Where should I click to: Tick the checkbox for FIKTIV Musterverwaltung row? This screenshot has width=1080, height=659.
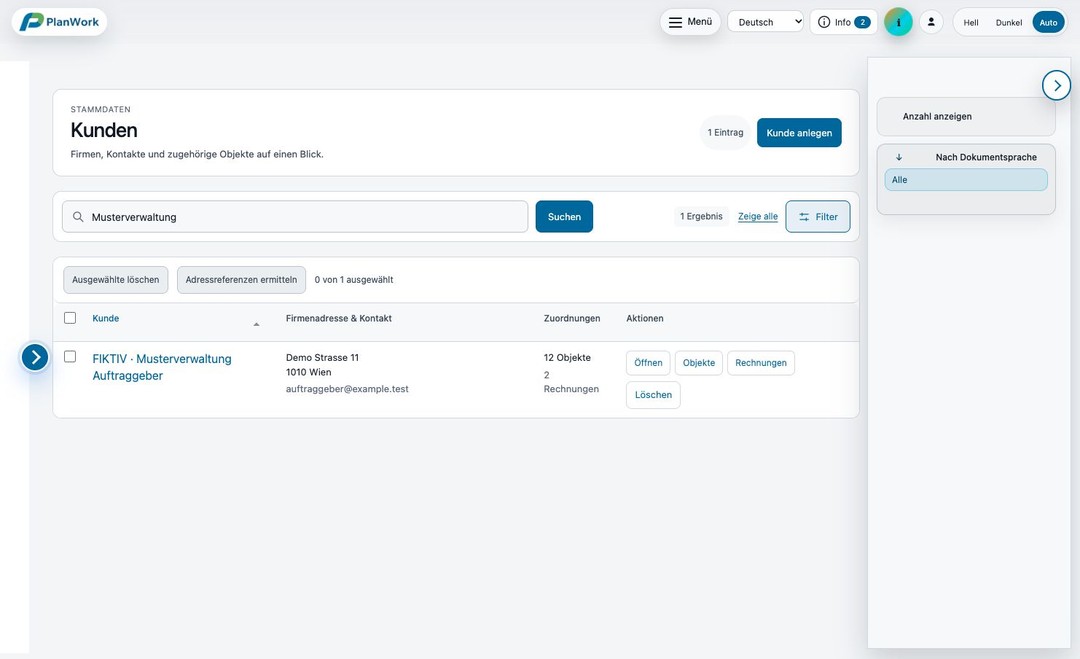(70, 357)
